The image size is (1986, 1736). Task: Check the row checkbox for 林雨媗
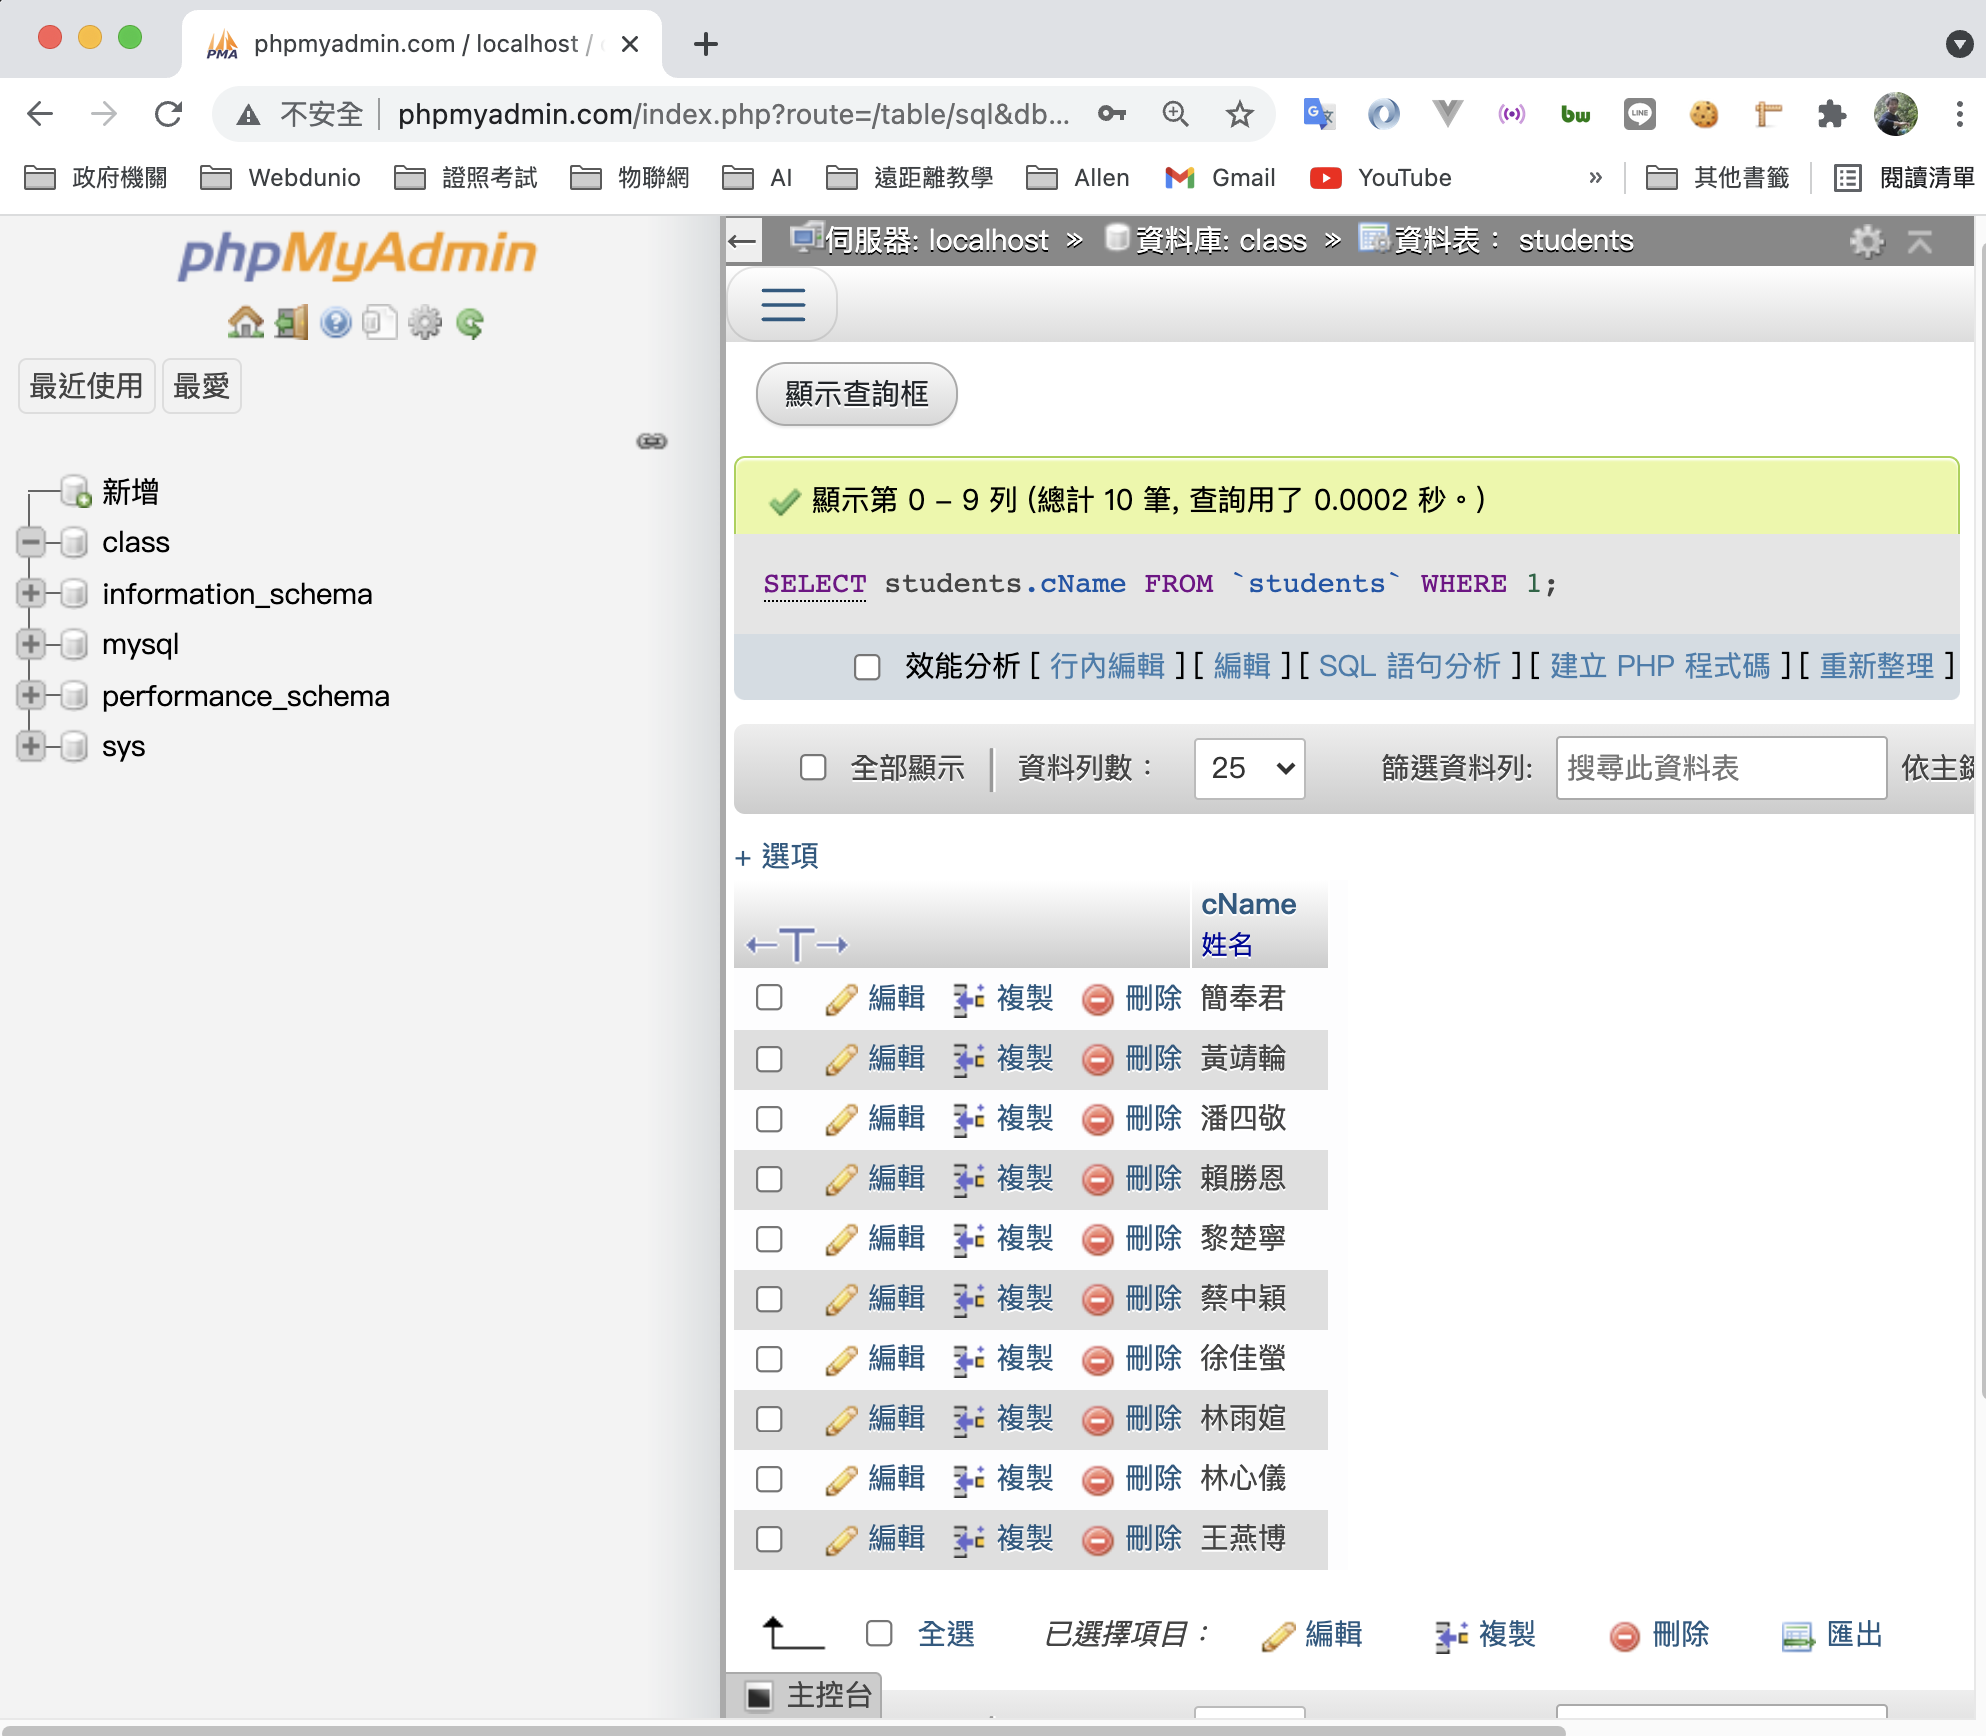[x=769, y=1419]
